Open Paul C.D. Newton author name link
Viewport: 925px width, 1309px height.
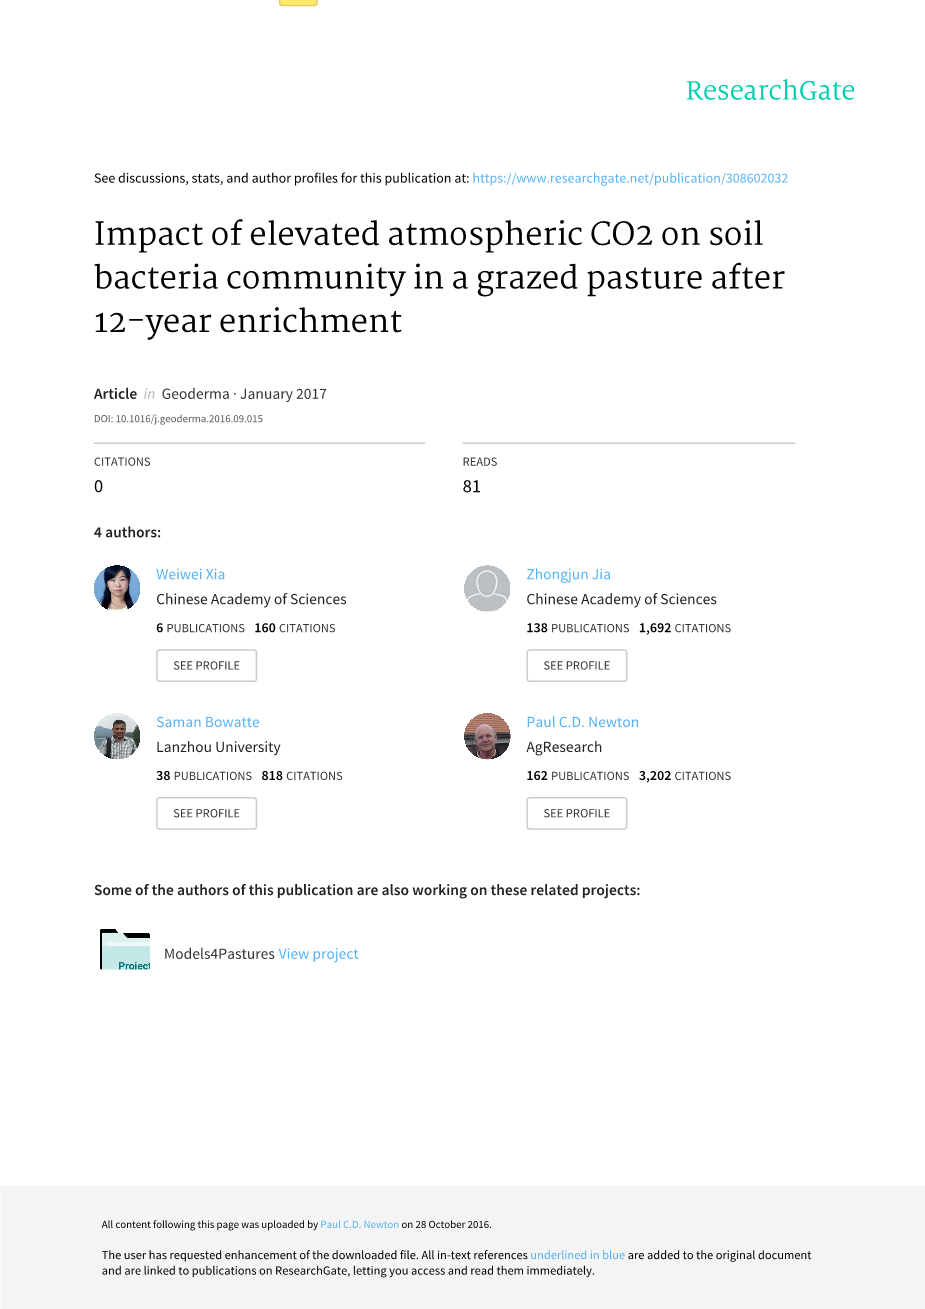[582, 722]
